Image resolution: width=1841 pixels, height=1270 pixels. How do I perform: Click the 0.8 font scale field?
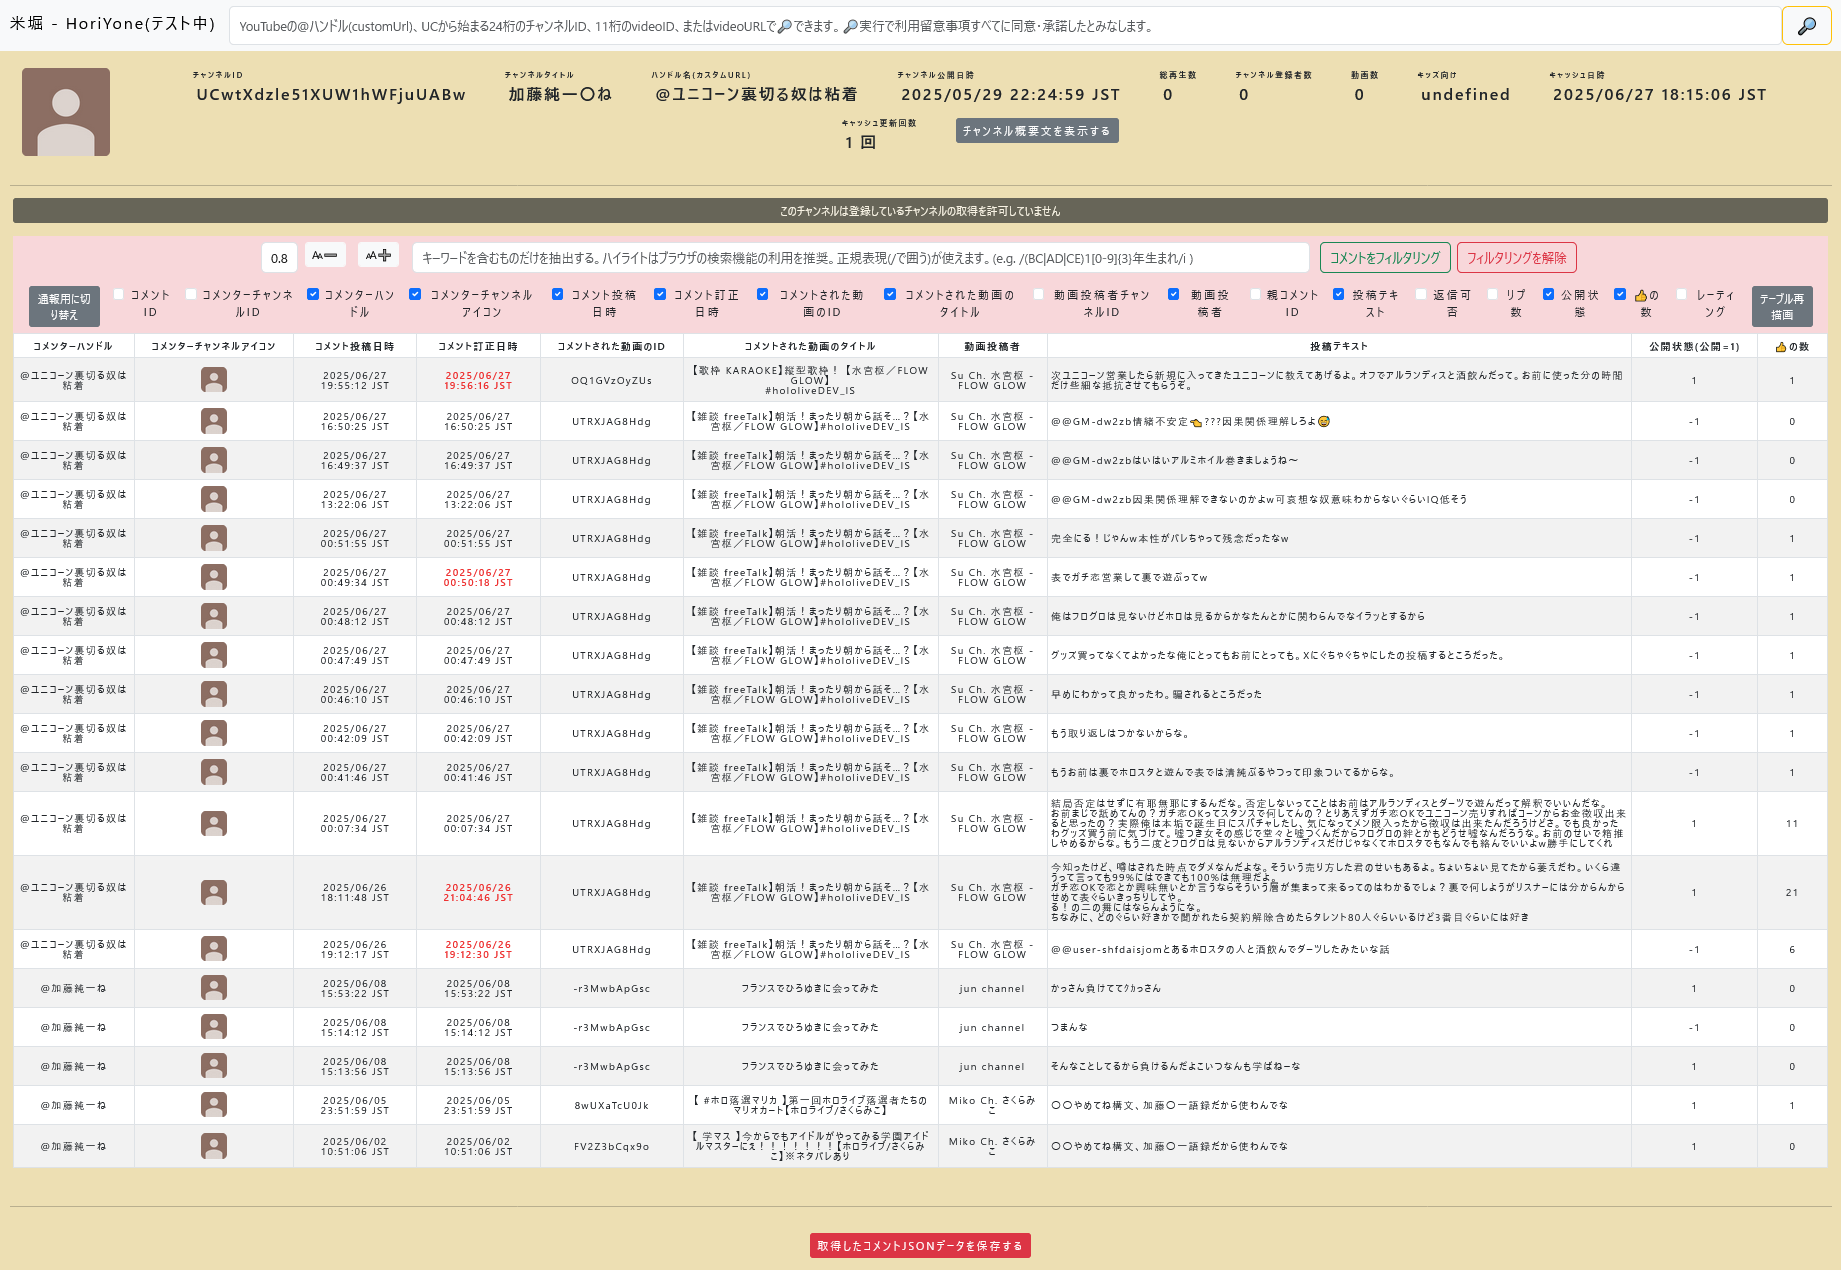pyautogui.click(x=279, y=258)
